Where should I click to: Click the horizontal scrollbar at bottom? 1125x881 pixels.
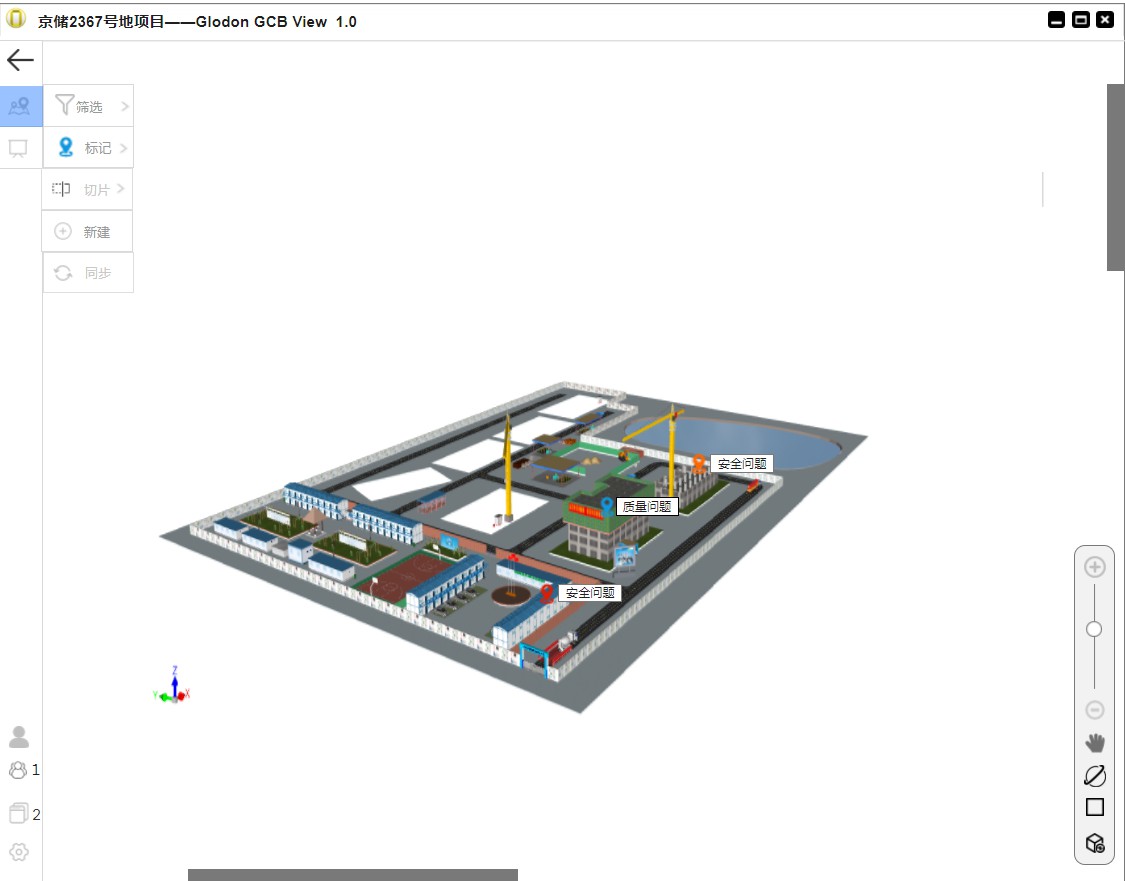pyautogui.click(x=352, y=875)
